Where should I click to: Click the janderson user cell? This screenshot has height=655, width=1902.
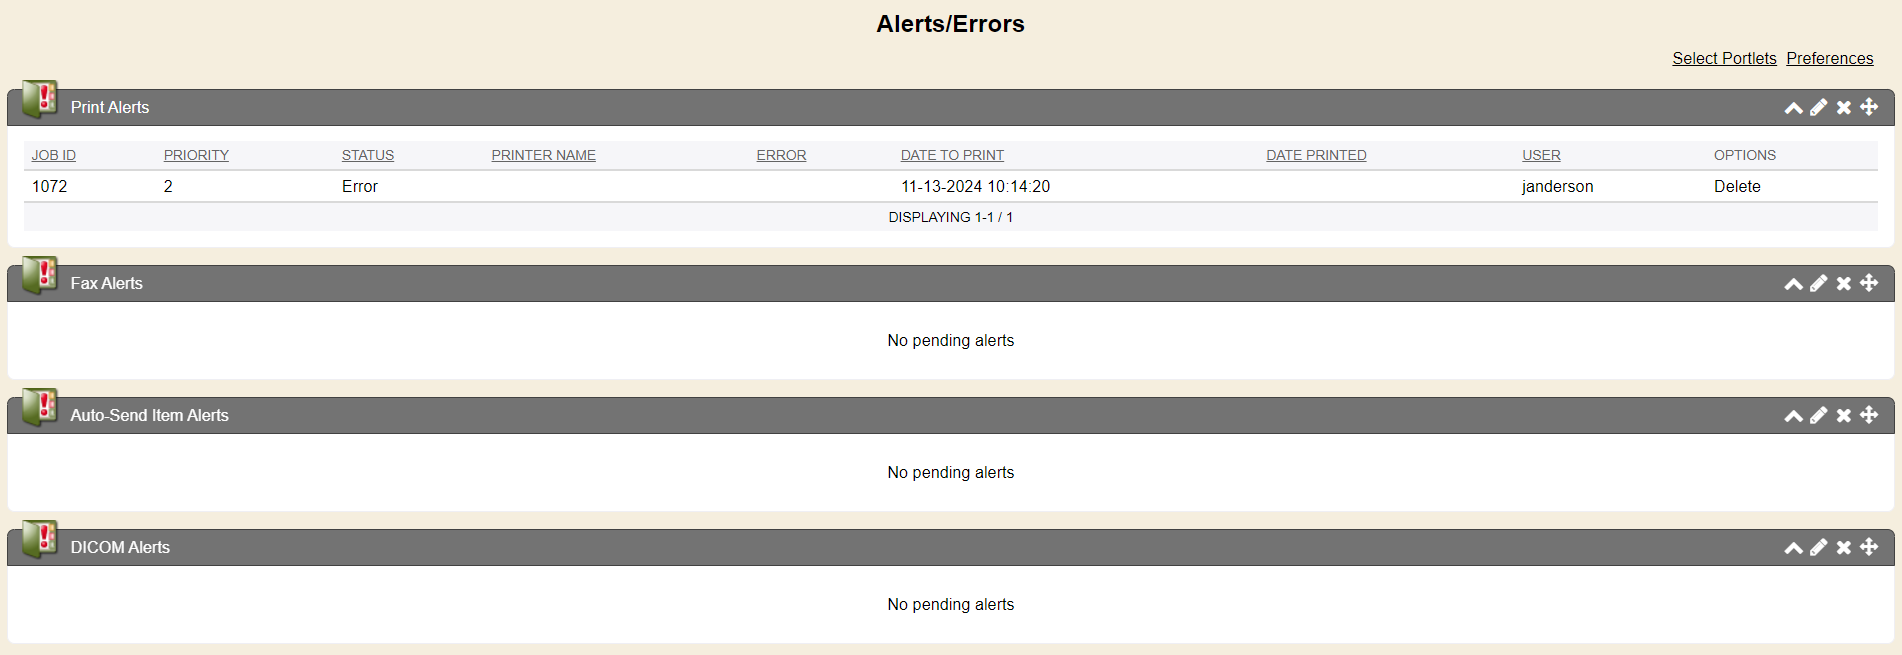click(1557, 186)
